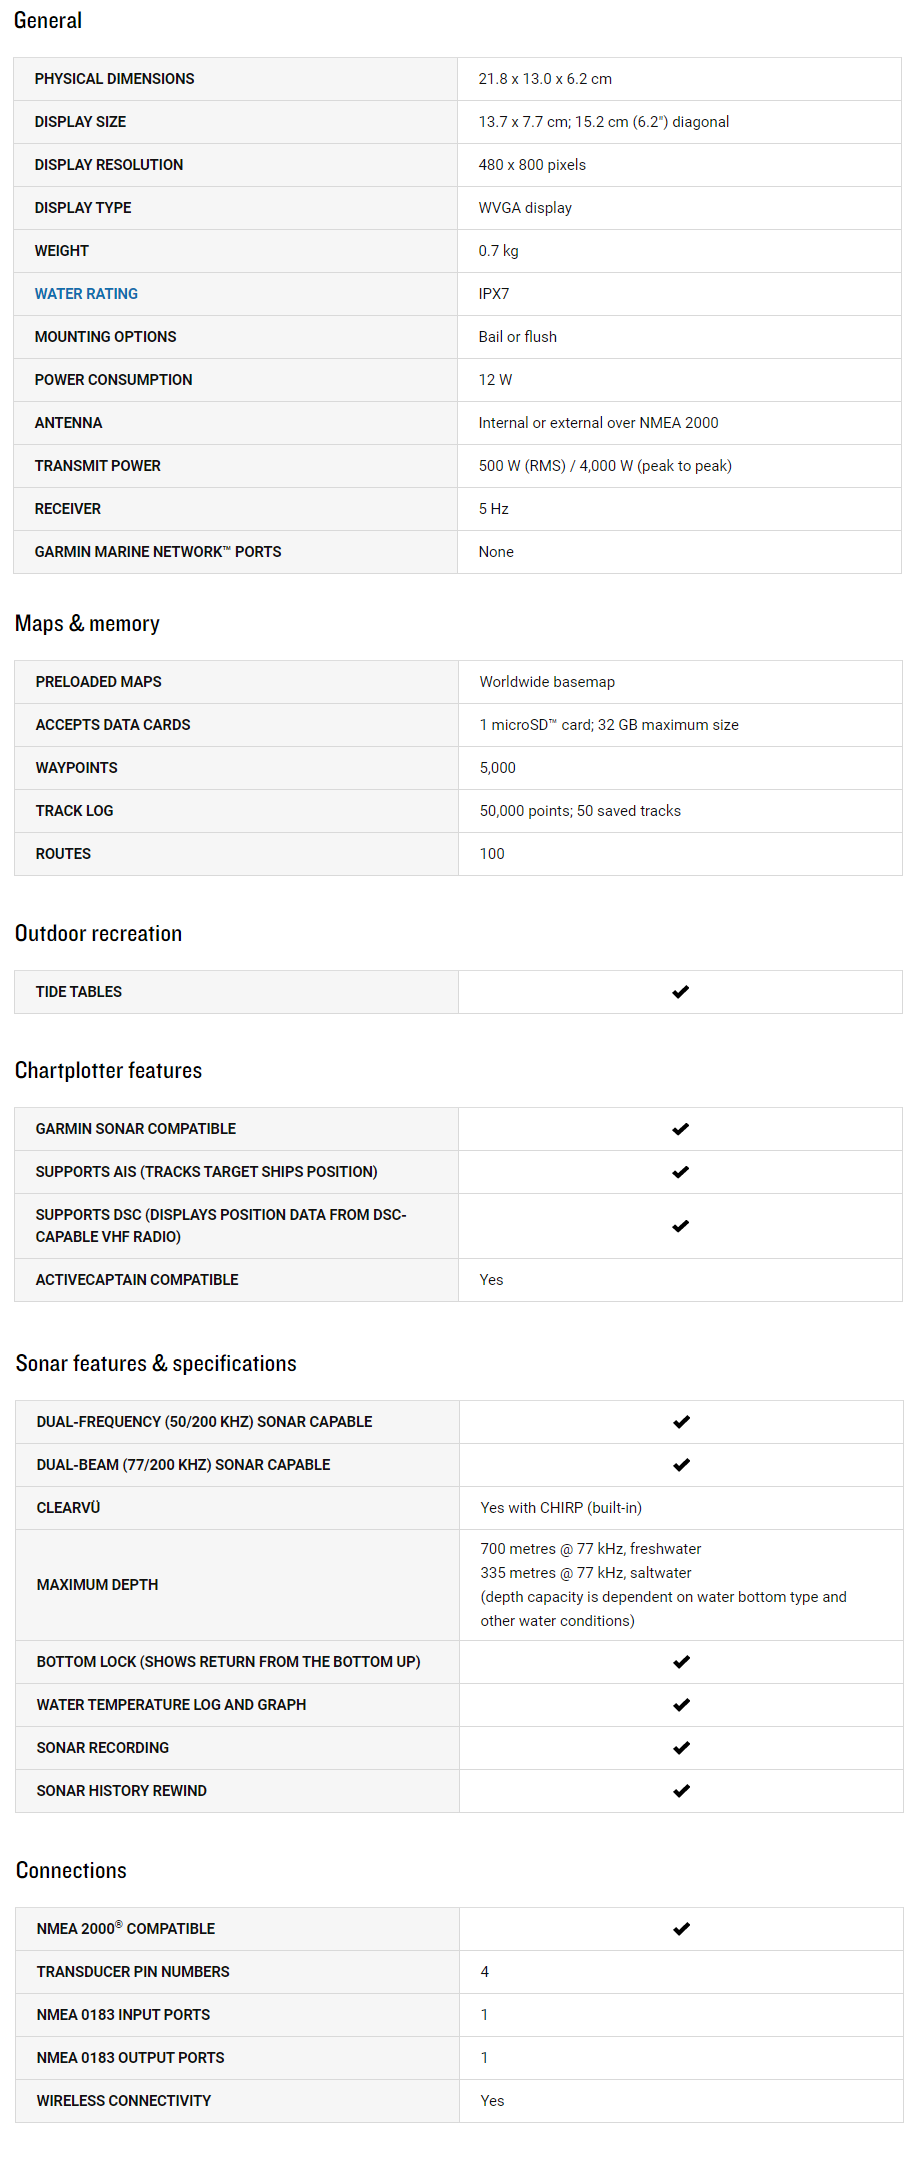Screen dimensions: 917x2165
Task: Click the Sonar features & specifications heading
Action: 156,1364
